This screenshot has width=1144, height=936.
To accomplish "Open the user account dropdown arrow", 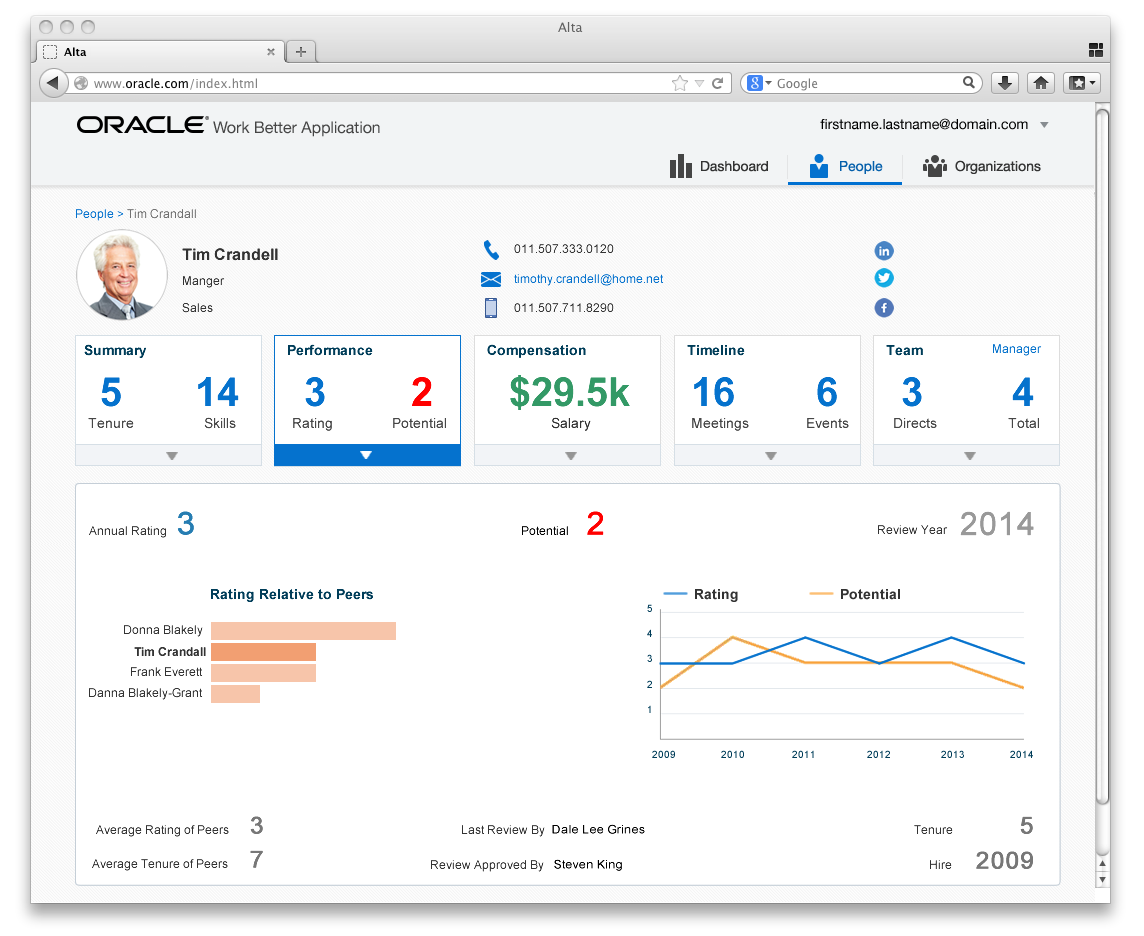I will (1044, 125).
